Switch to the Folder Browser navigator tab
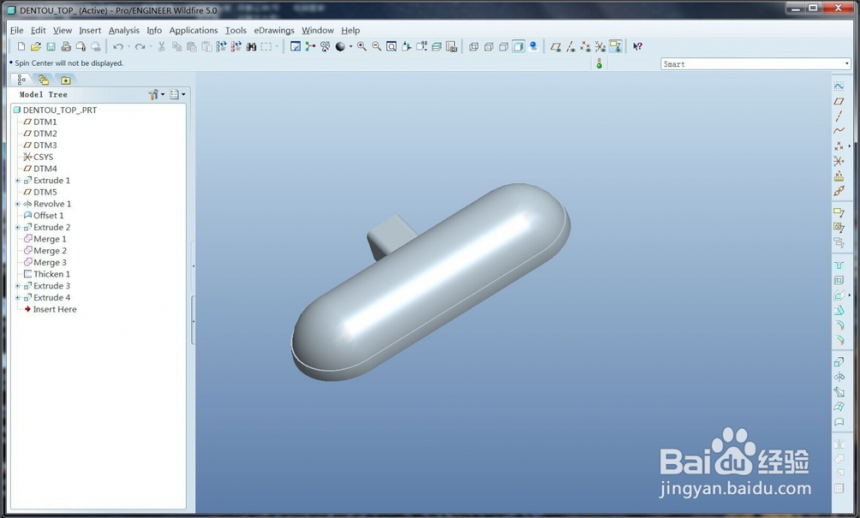The image size is (860, 518). (43, 80)
